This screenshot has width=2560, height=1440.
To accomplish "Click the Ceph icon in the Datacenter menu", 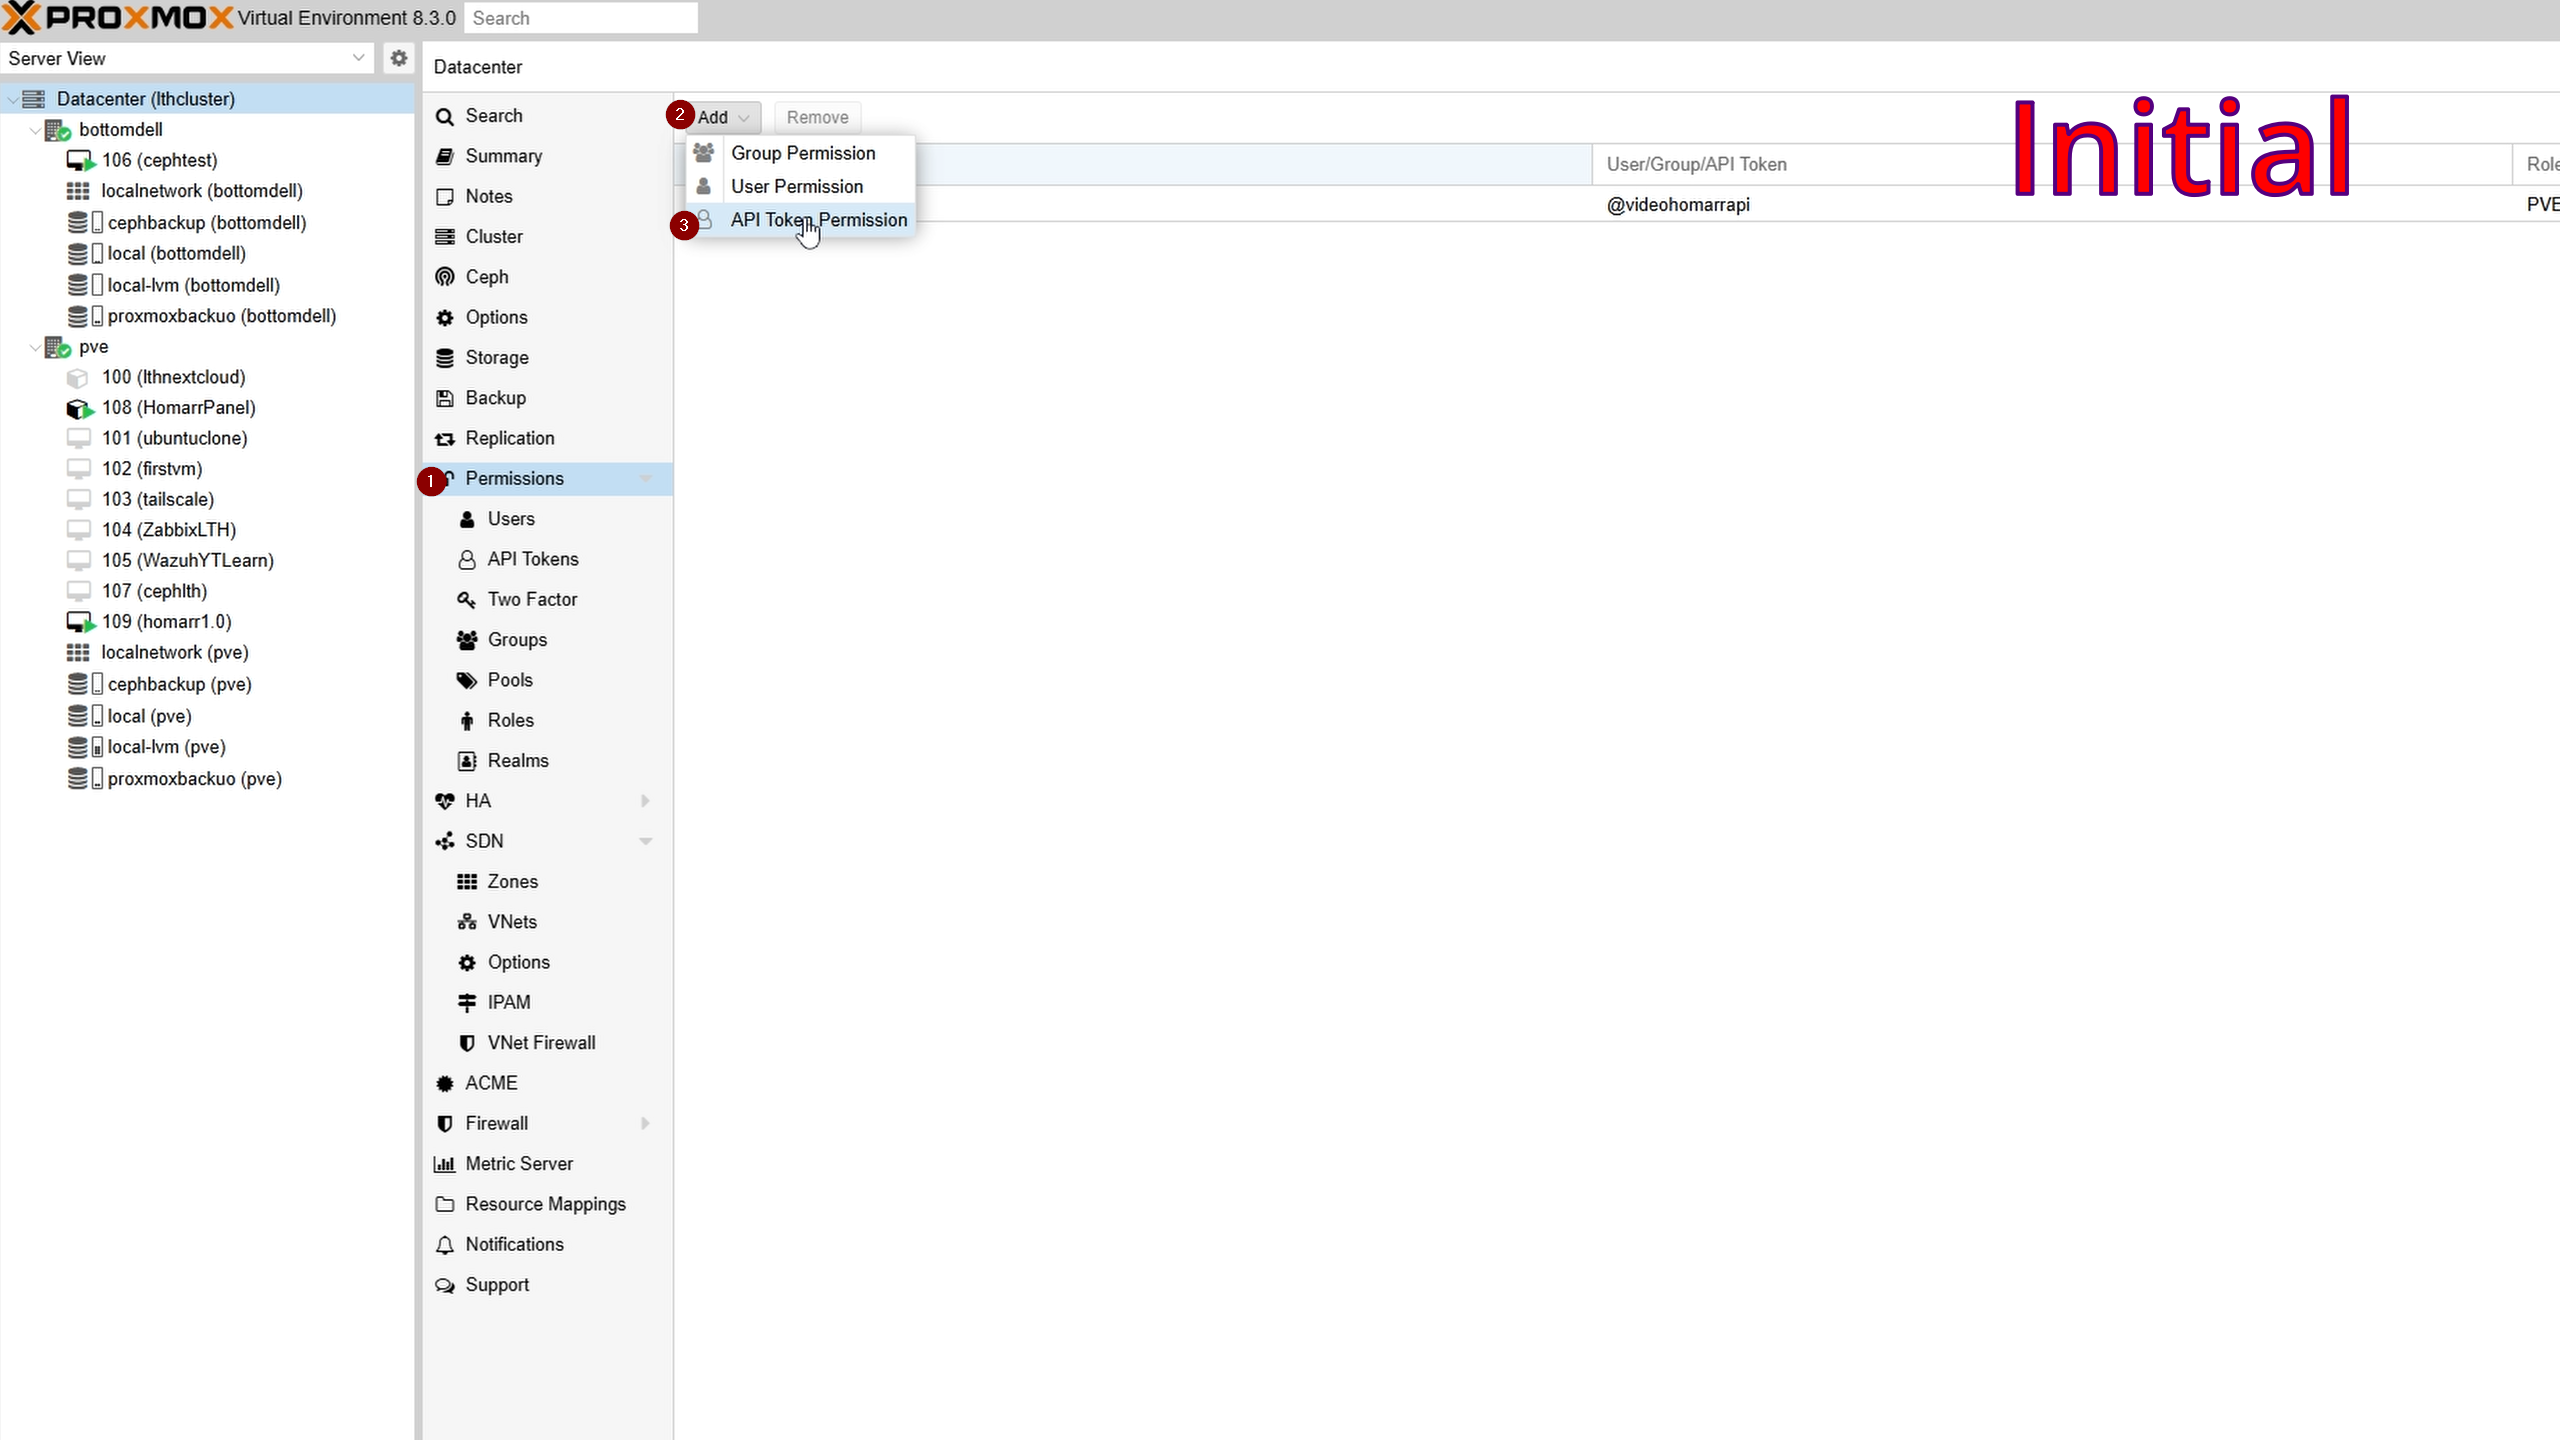I will pos(445,277).
